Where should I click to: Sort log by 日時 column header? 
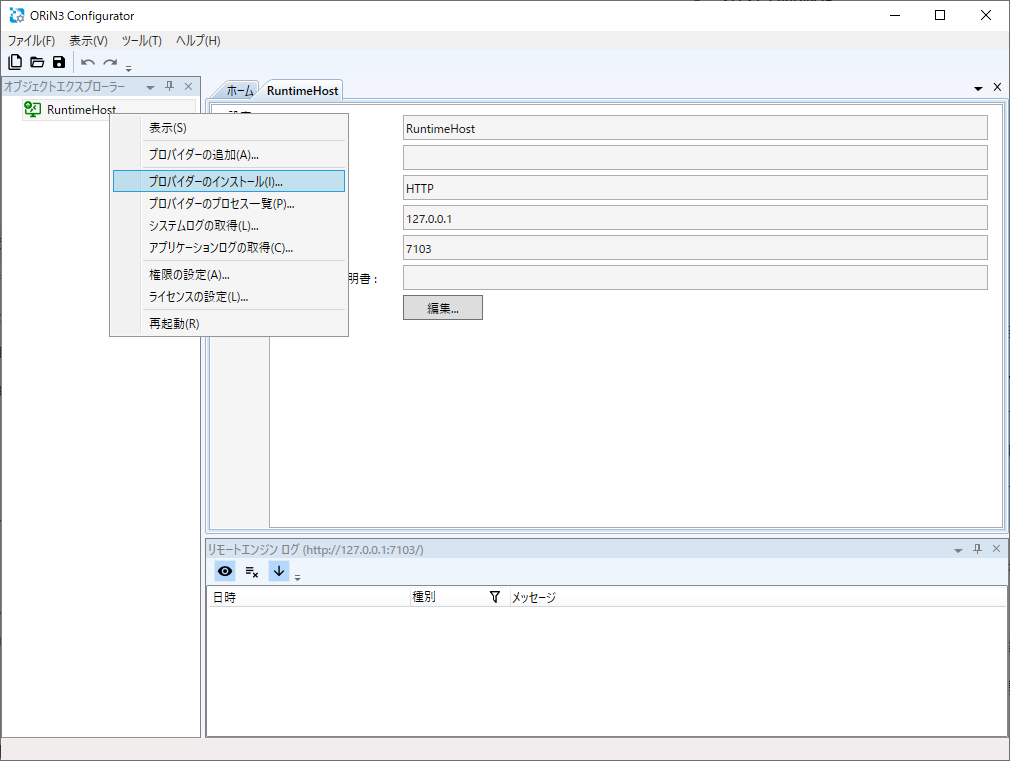309,597
